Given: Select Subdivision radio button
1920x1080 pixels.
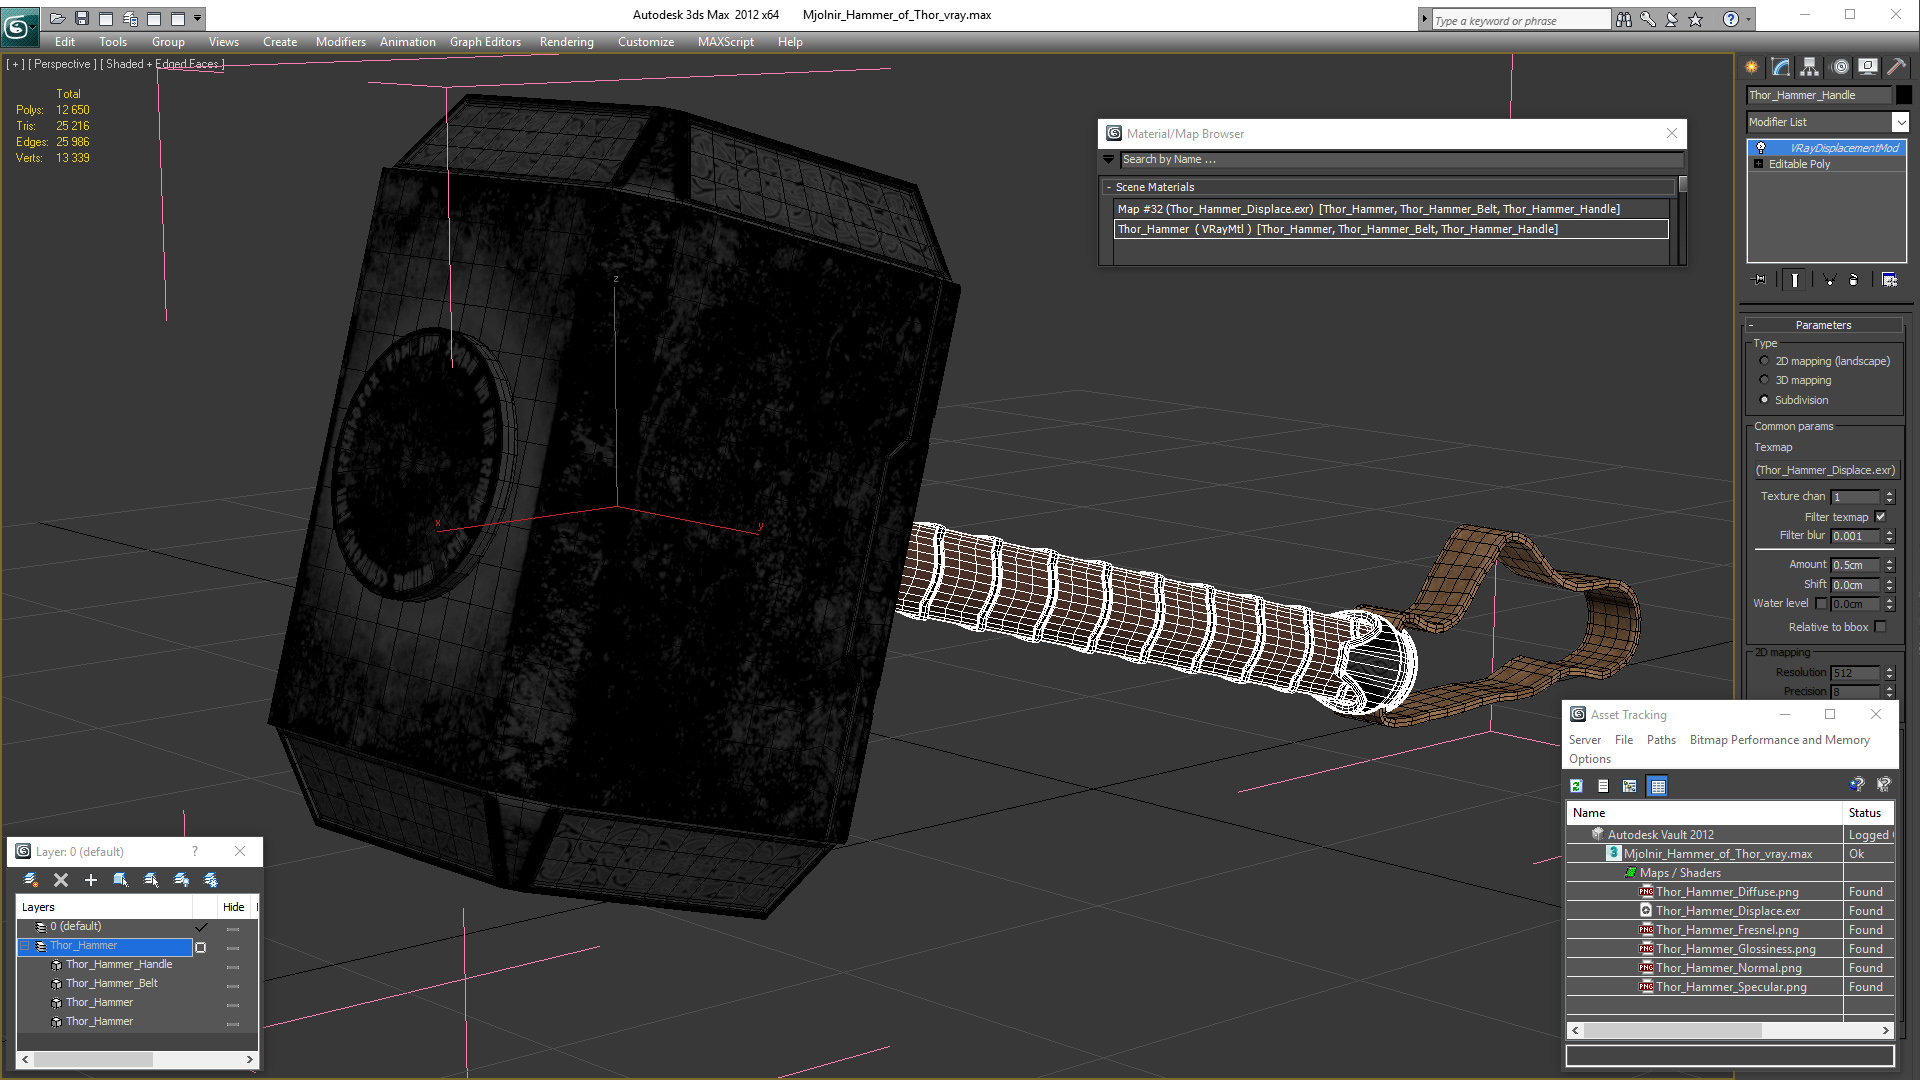Looking at the screenshot, I should 1764,400.
